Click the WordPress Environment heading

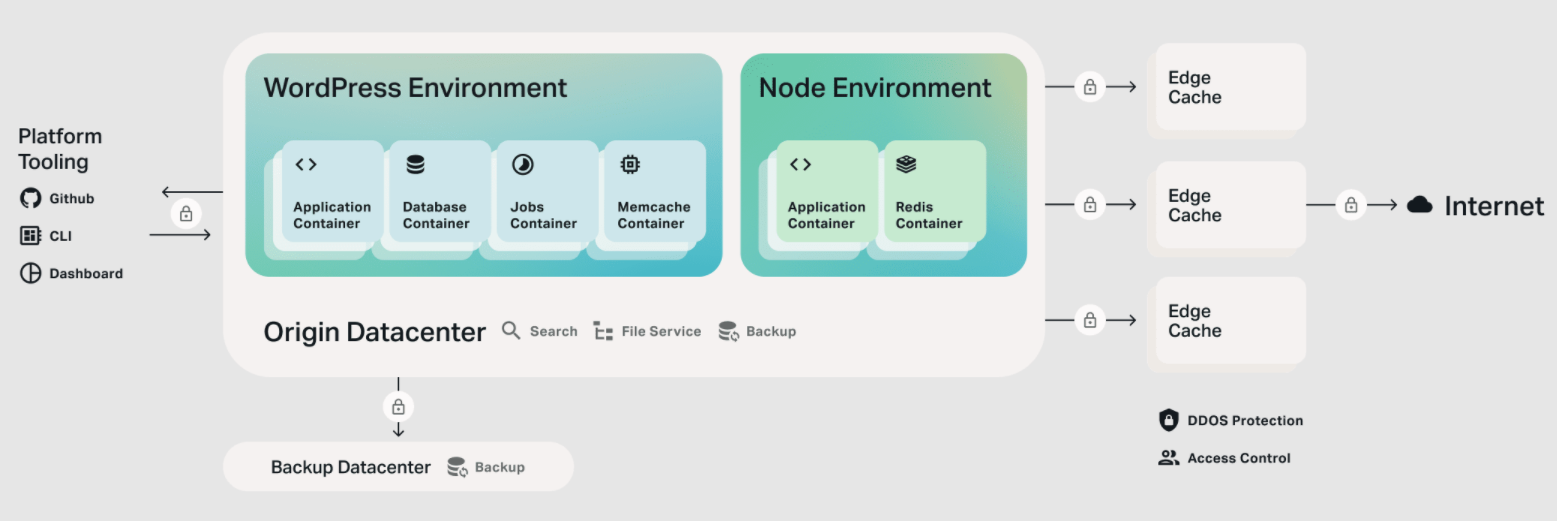pyautogui.click(x=415, y=88)
